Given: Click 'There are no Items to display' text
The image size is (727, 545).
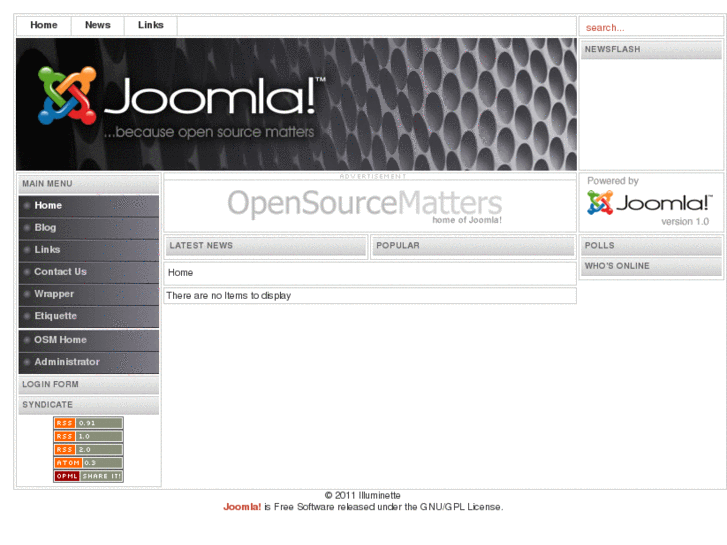Looking at the screenshot, I should tap(229, 296).
